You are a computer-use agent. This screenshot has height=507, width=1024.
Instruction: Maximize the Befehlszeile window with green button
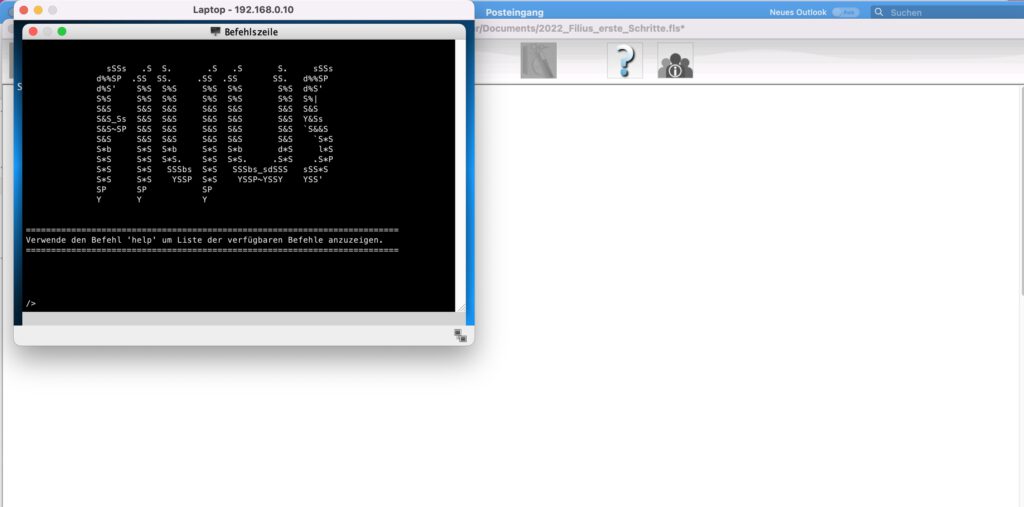(x=62, y=31)
